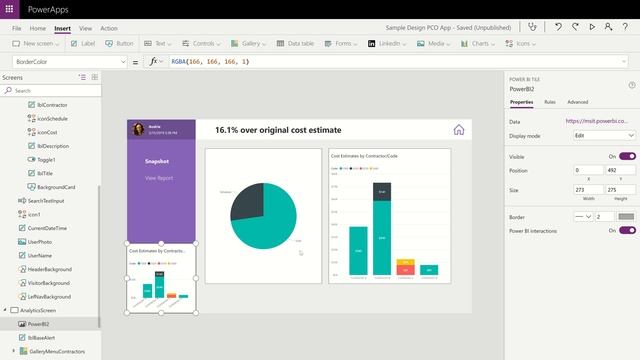
Task: Open the Power BI data link
Action: (596, 121)
